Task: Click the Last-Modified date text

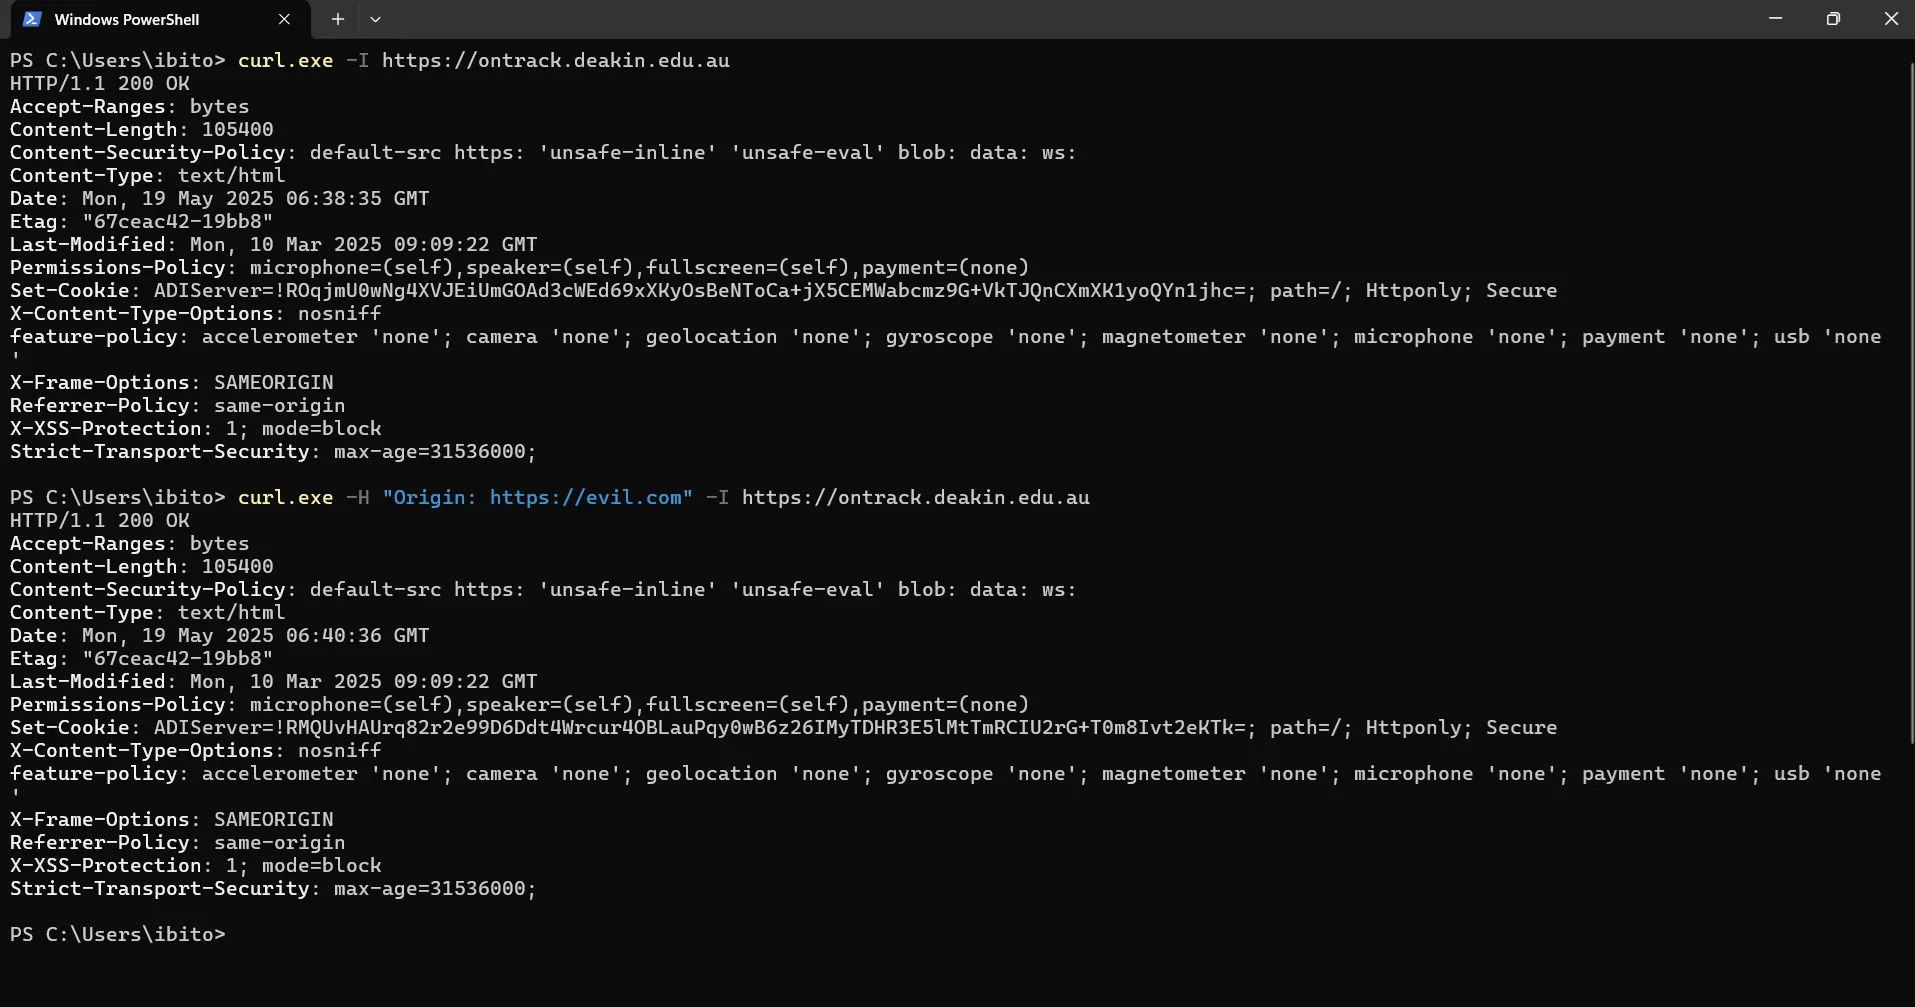Action: 360,243
